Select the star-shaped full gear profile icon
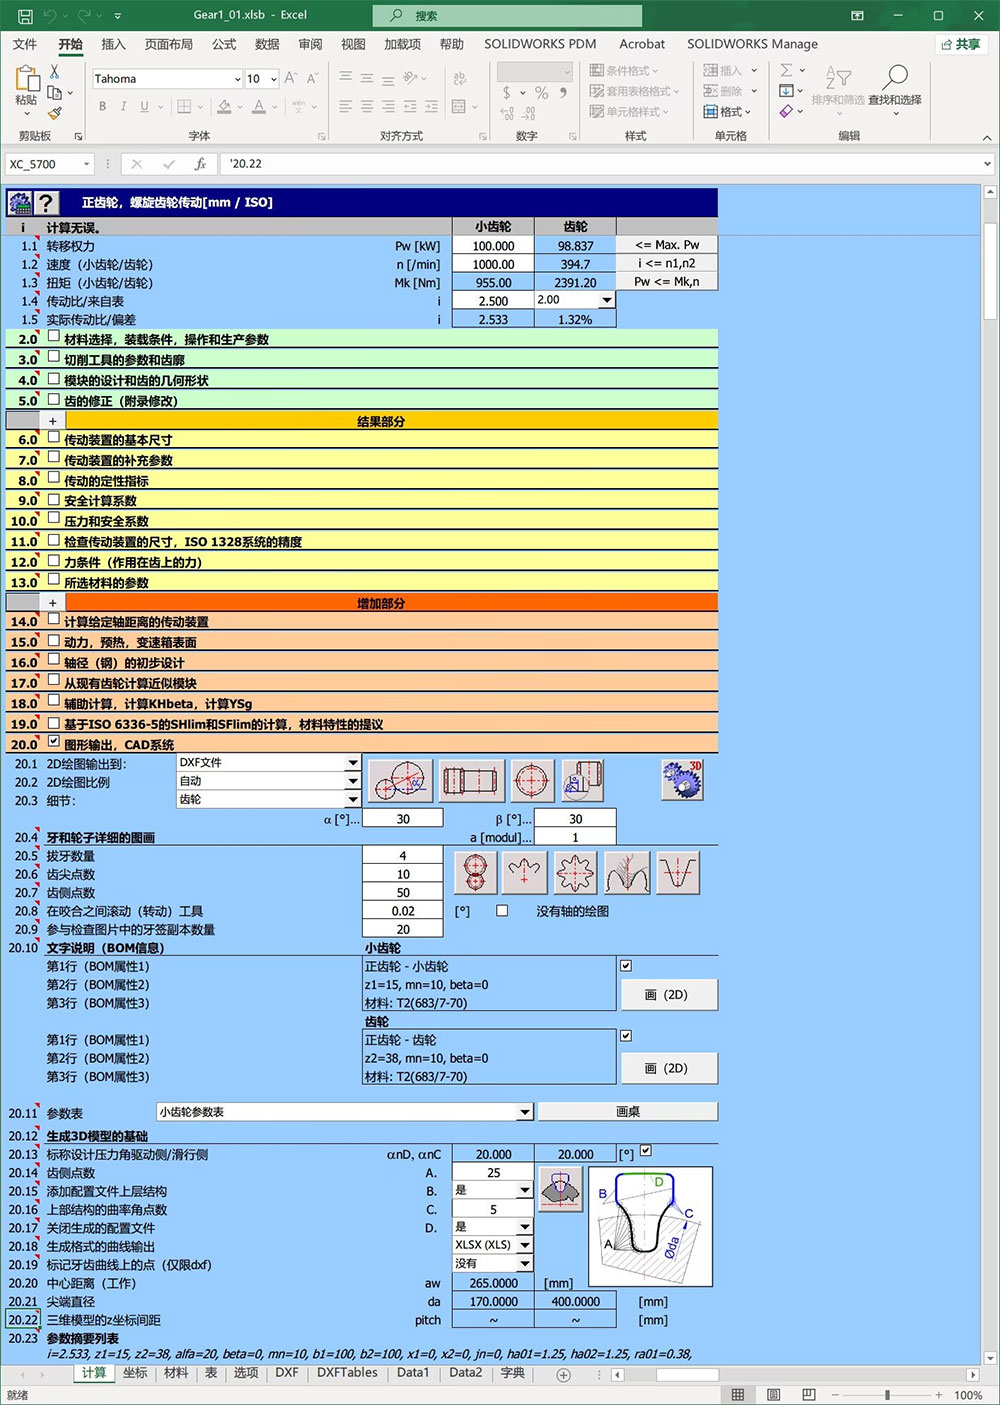1000x1405 pixels. [574, 872]
